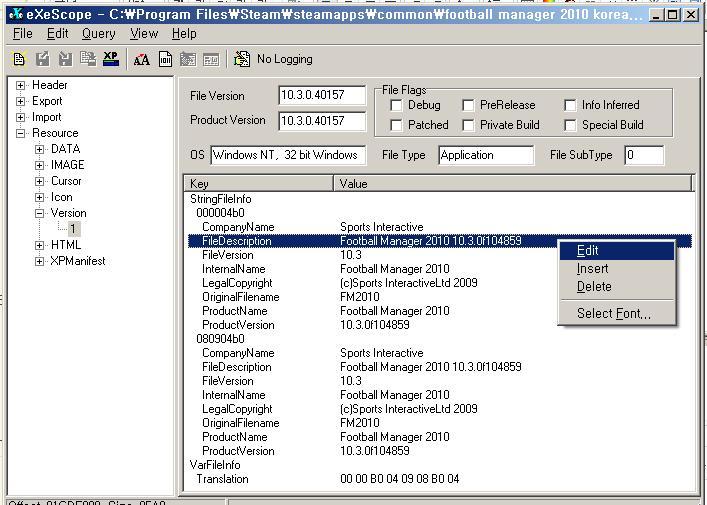Expand the HTML resource node
707x505 pixels.
click(x=40, y=245)
